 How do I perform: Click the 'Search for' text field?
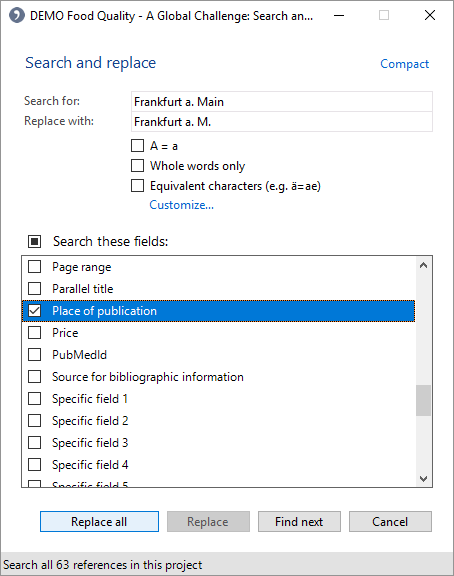(x=282, y=102)
